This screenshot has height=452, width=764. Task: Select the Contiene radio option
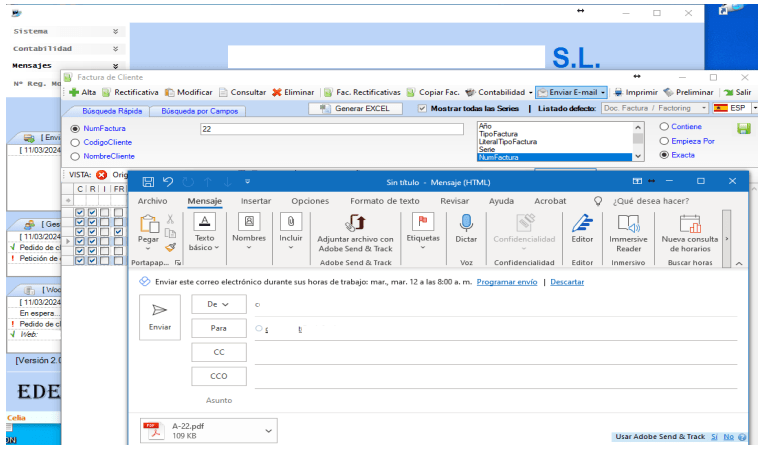tap(664, 127)
